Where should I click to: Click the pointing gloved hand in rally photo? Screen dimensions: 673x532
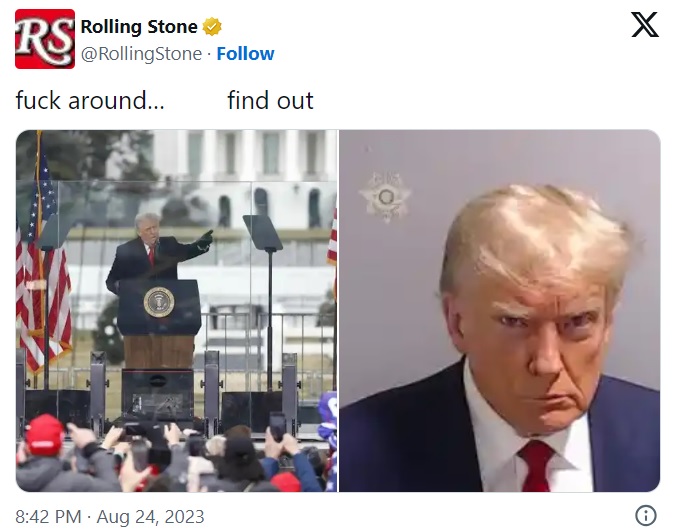(x=205, y=240)
